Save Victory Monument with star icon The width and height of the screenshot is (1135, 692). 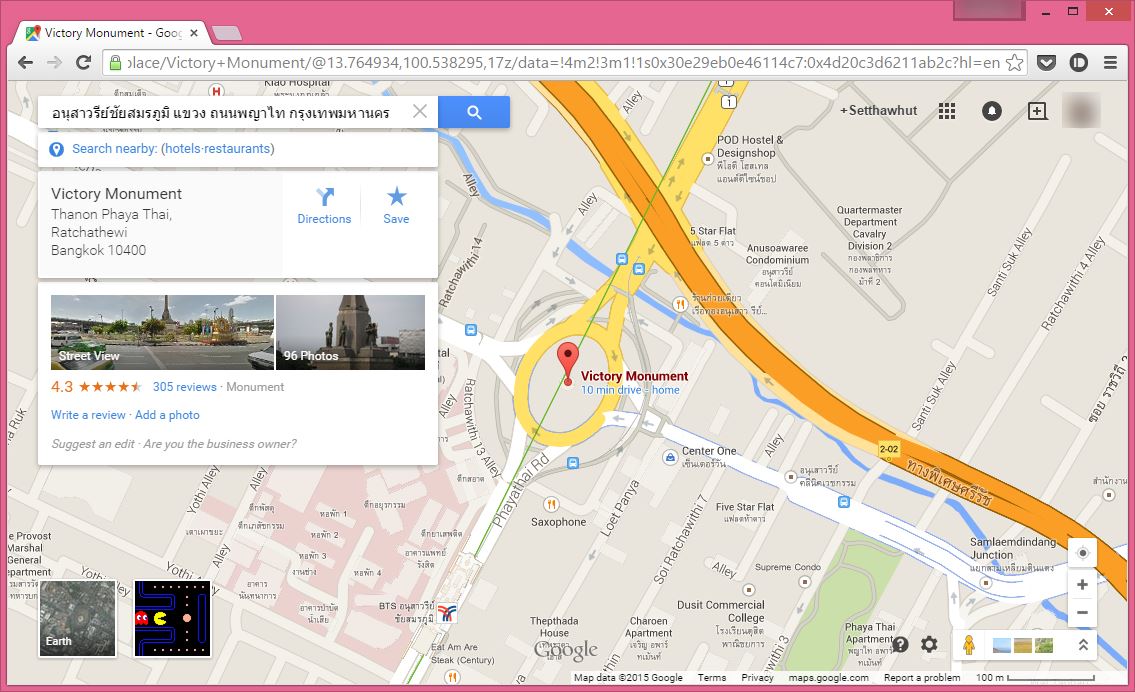396,206
